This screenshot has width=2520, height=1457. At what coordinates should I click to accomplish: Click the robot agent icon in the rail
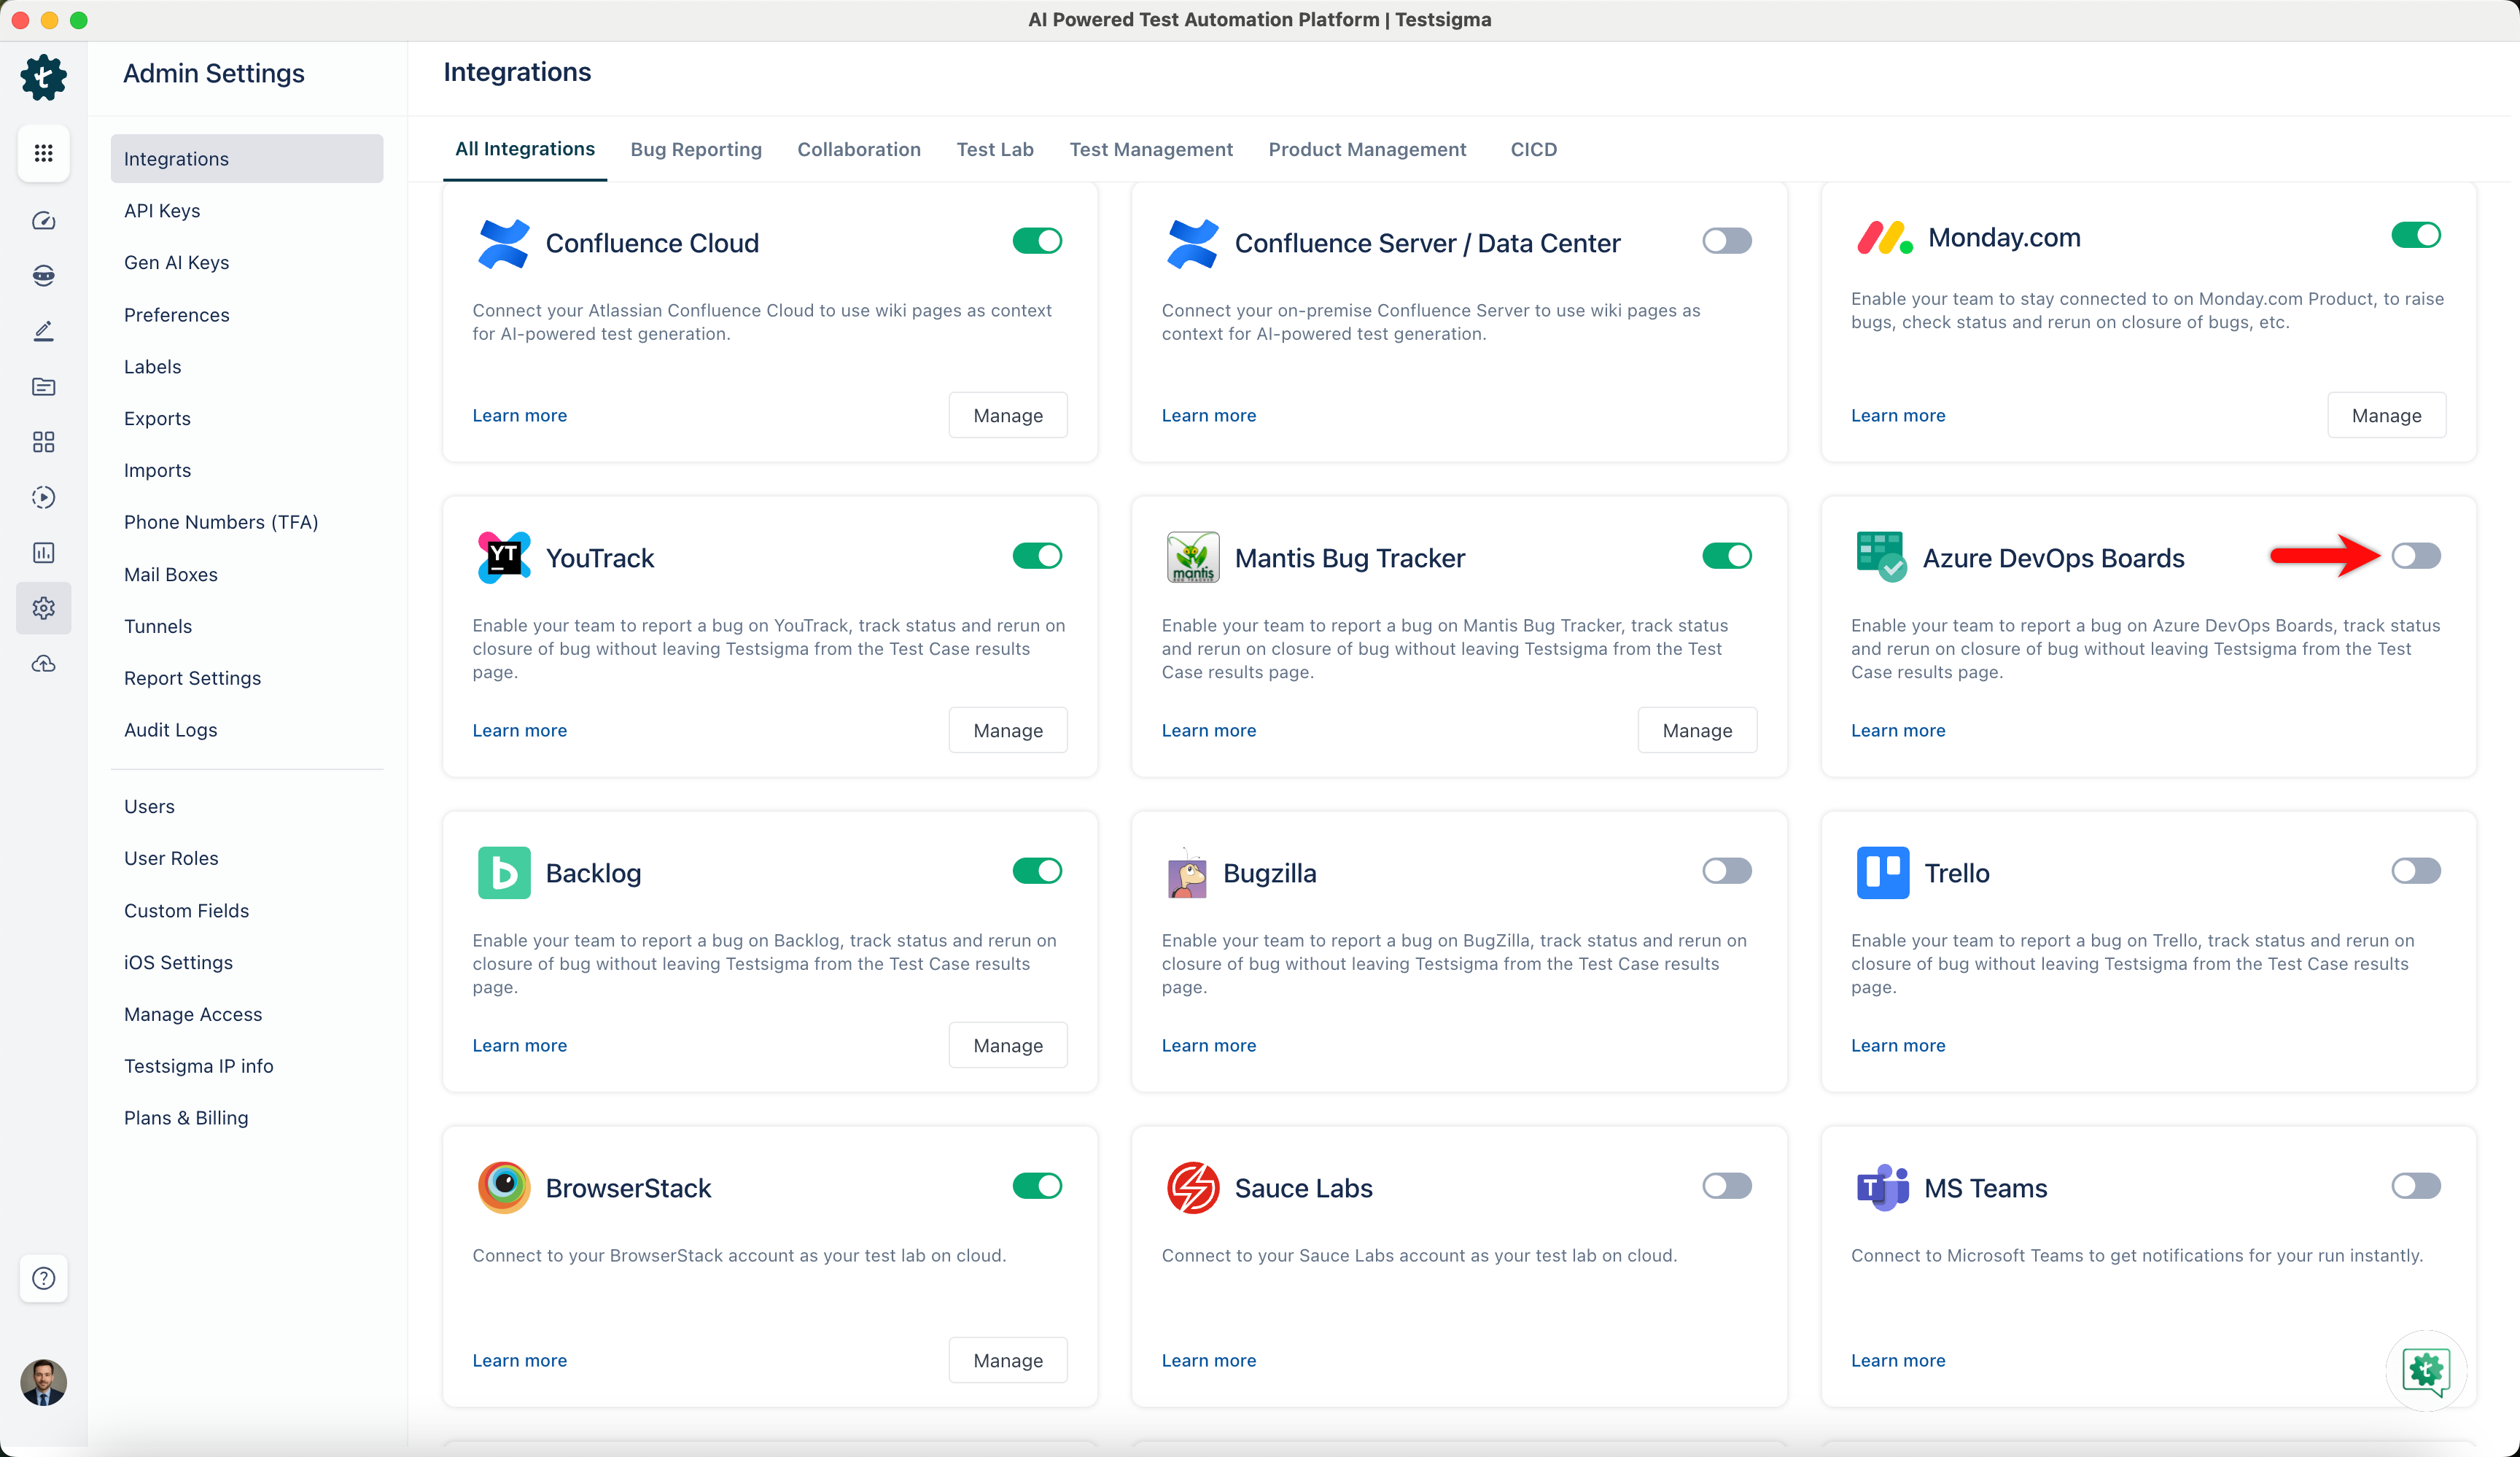[43, 275]
